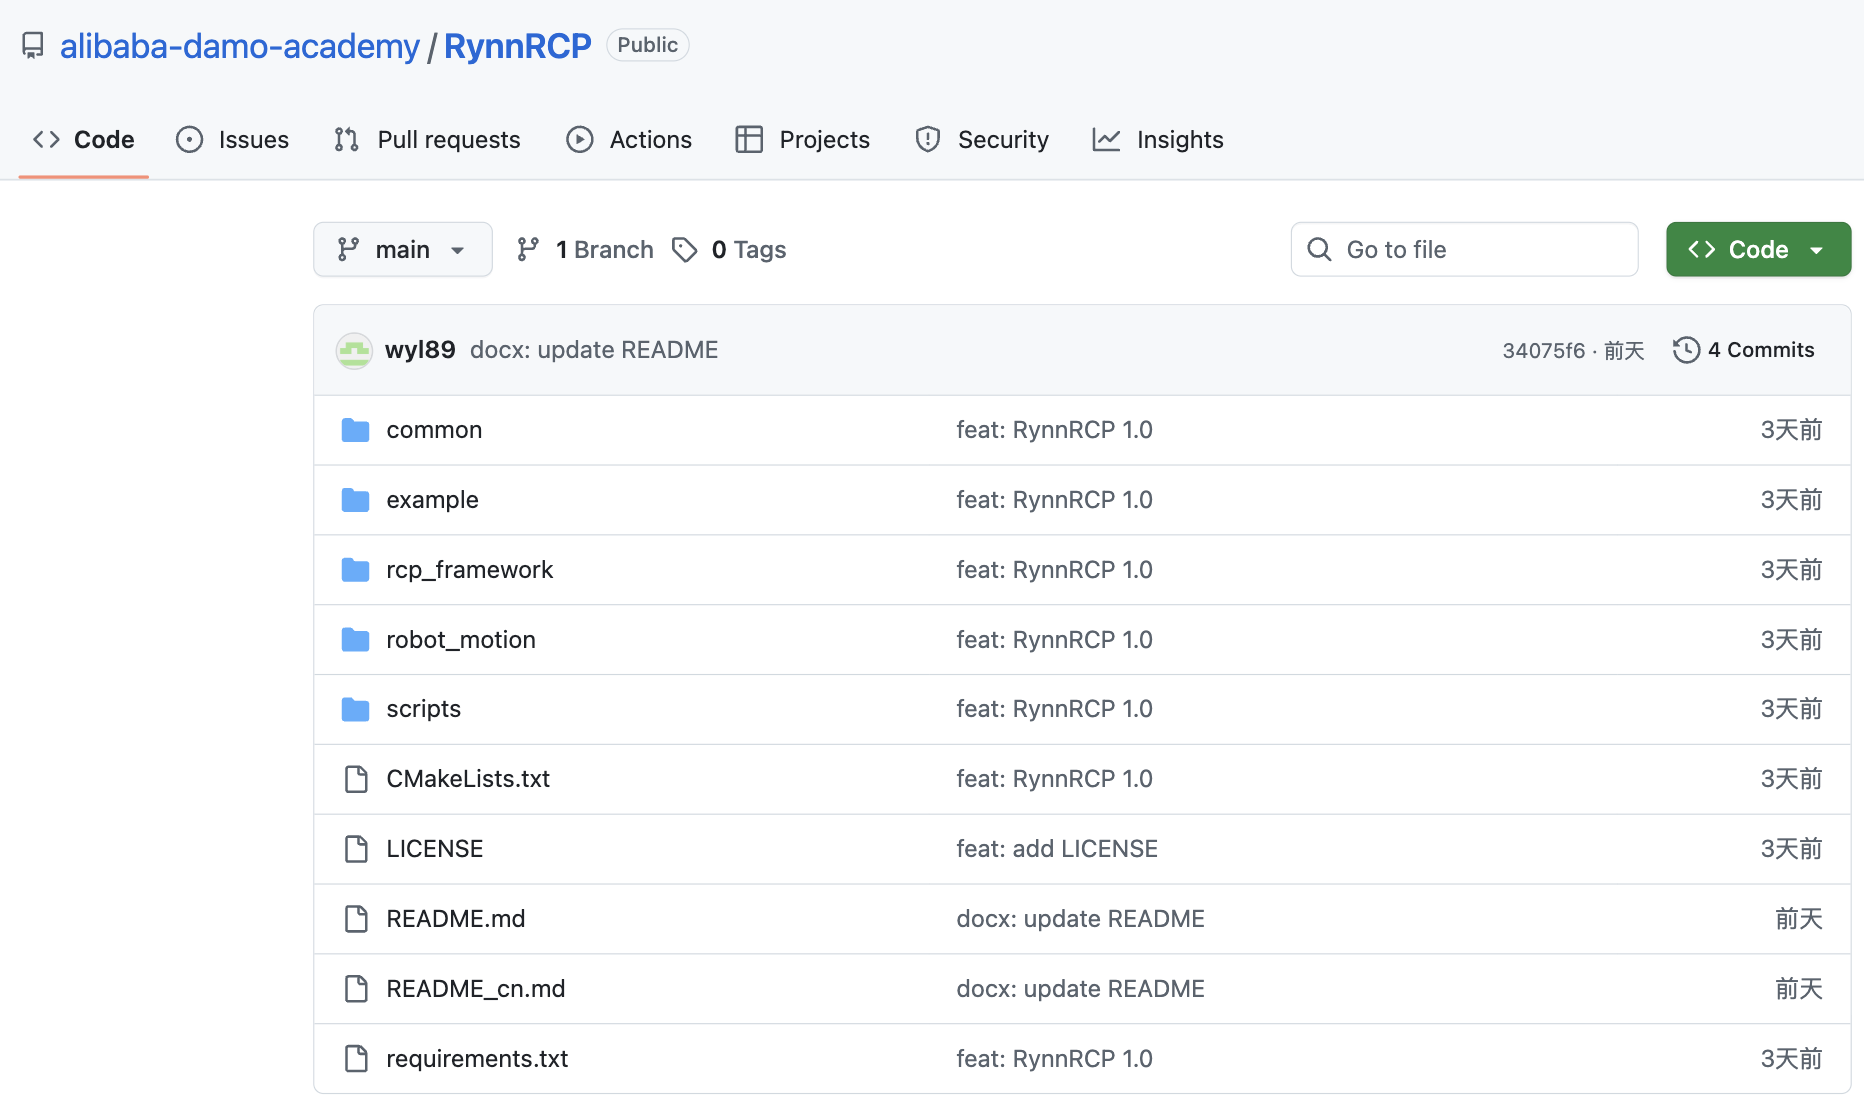Click wyl89's avatar image
The image size is (1864, 1104).
click(x=354, y=351)
